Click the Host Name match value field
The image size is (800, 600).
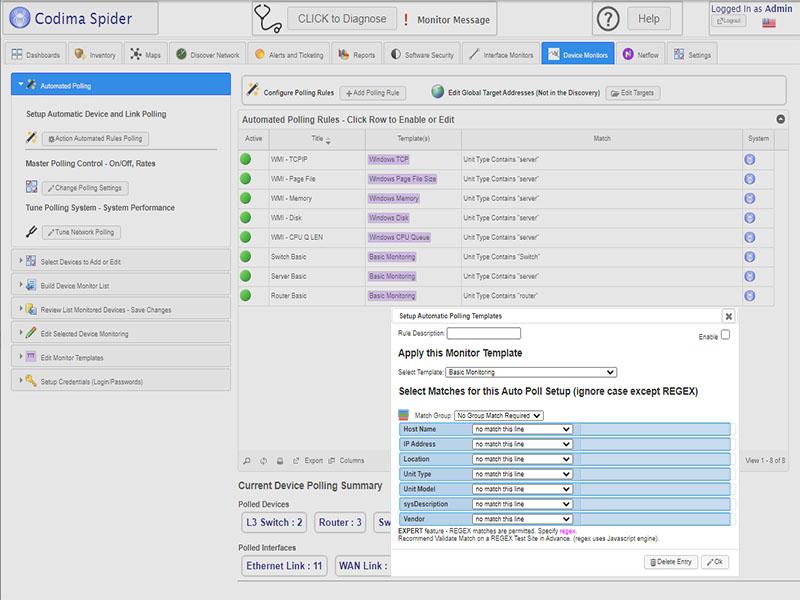(655, 429)
